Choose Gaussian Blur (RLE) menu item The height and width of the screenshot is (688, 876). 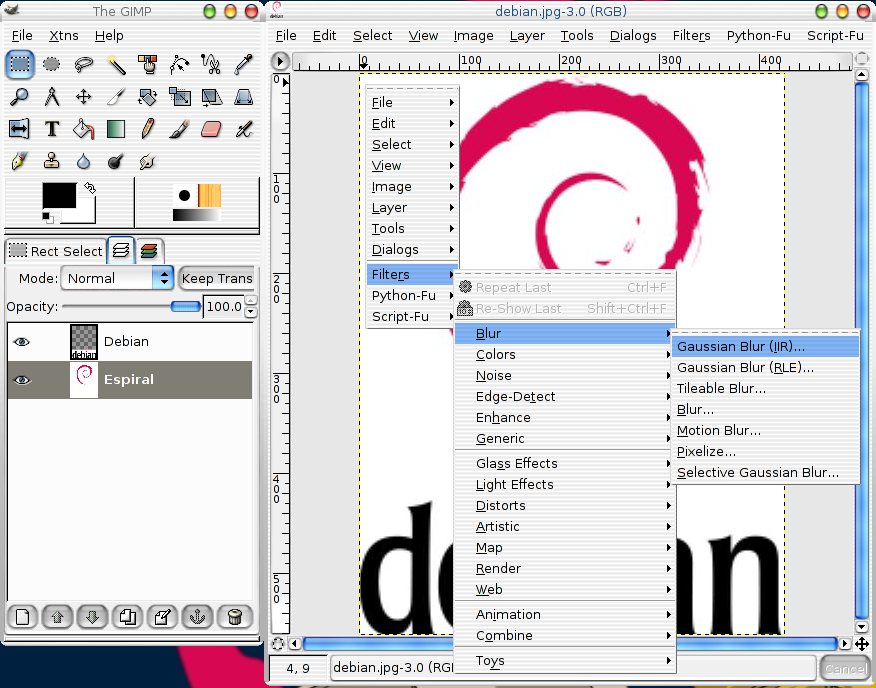click(x=764, y=368)
